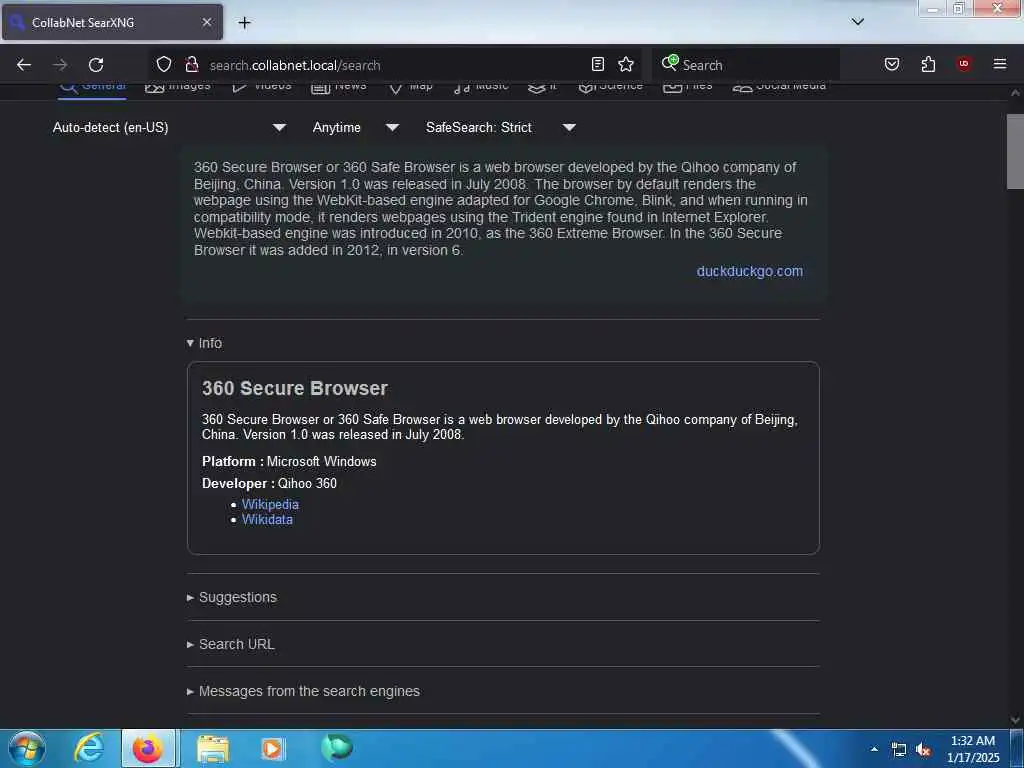
Task: Open the Windows Start menu
Action: click(x=27, y=748)
